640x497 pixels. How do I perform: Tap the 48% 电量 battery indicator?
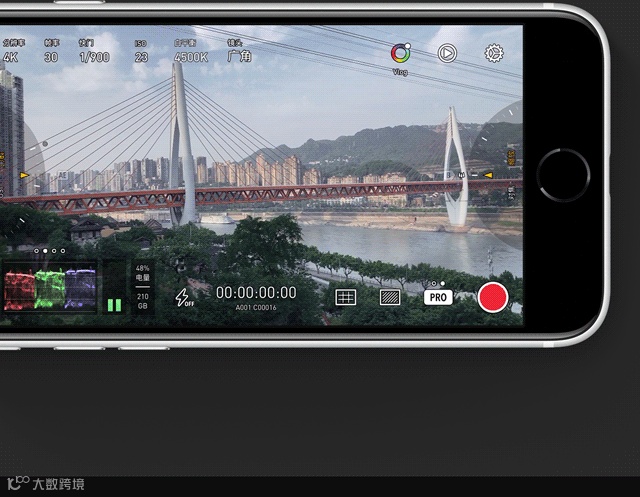click(x=142, y=273)
